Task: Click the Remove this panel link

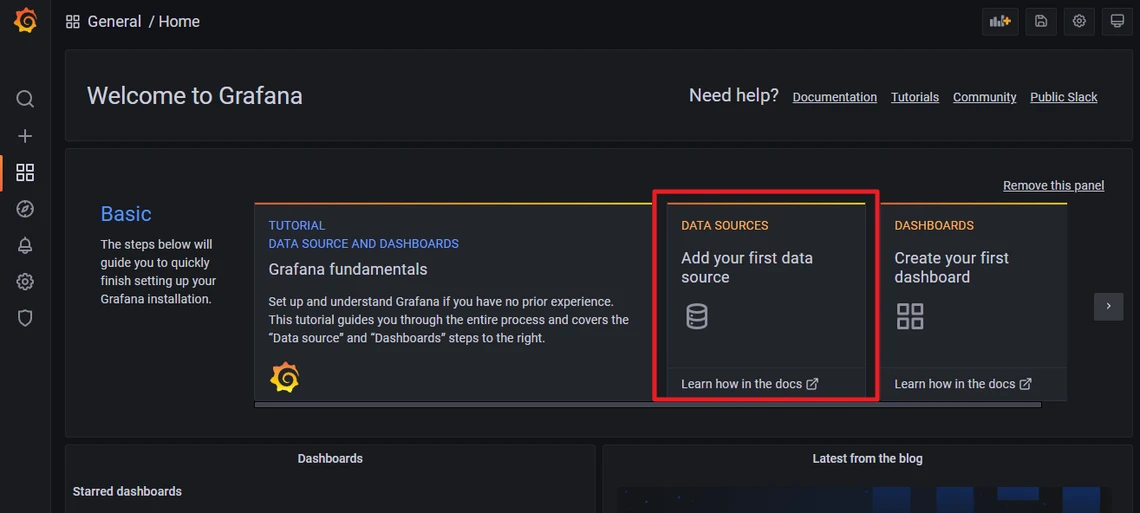Action: pos(1053,186)
